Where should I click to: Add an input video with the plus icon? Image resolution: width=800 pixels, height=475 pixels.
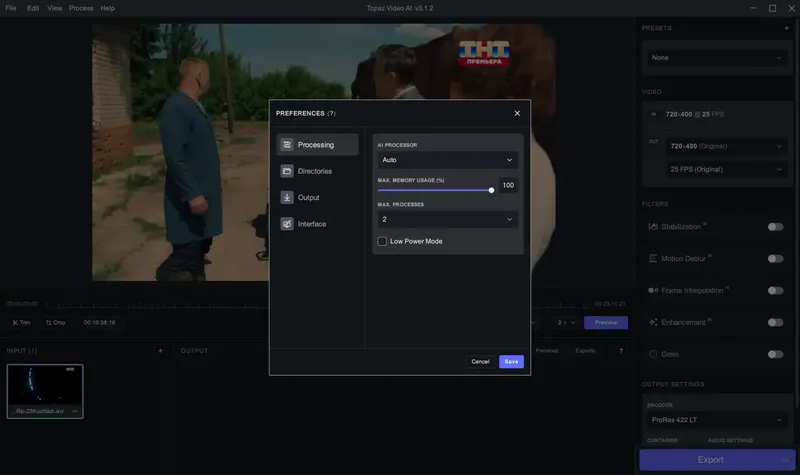point(160,351)
